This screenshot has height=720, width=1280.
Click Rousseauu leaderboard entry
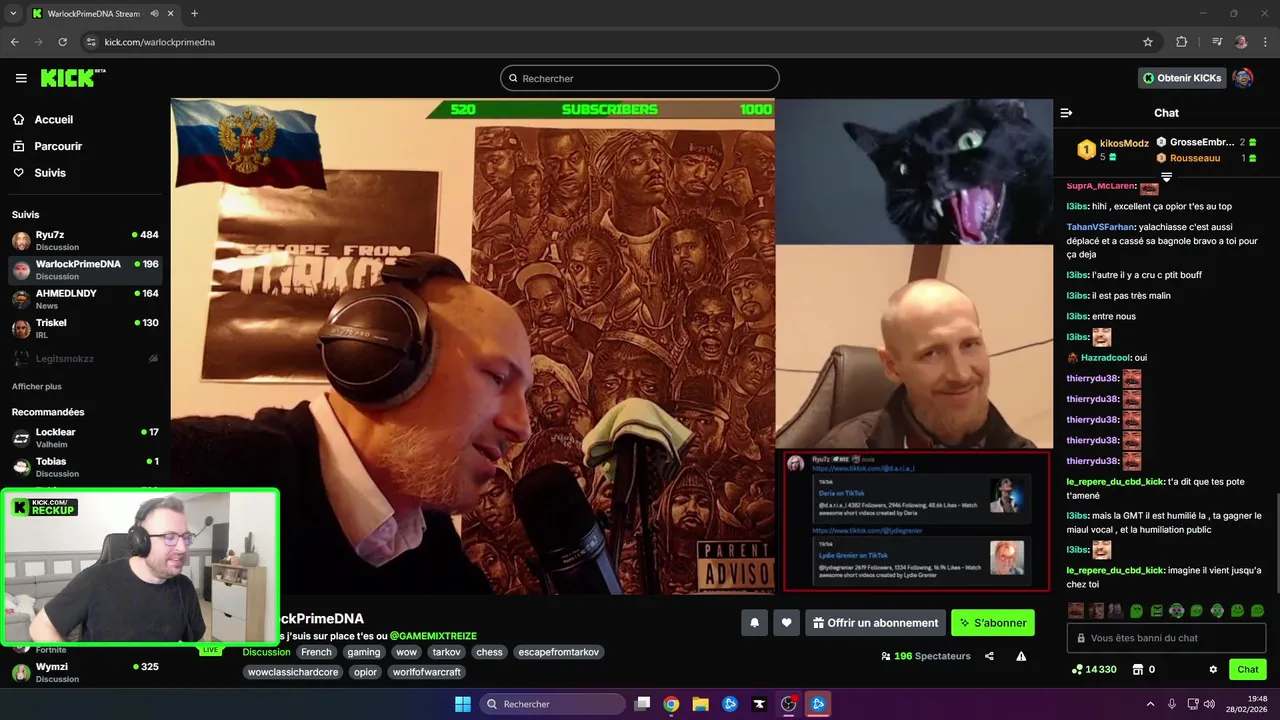tap(1206, 158)
